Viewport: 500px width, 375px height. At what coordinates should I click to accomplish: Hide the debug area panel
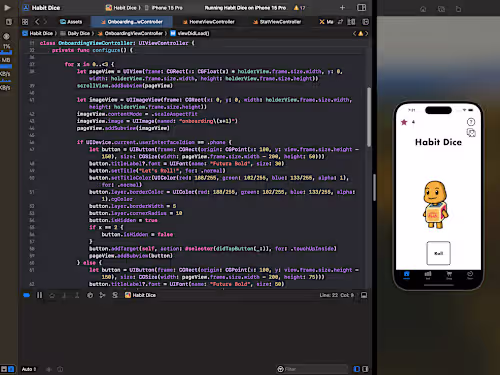click(x=364, y=295)
